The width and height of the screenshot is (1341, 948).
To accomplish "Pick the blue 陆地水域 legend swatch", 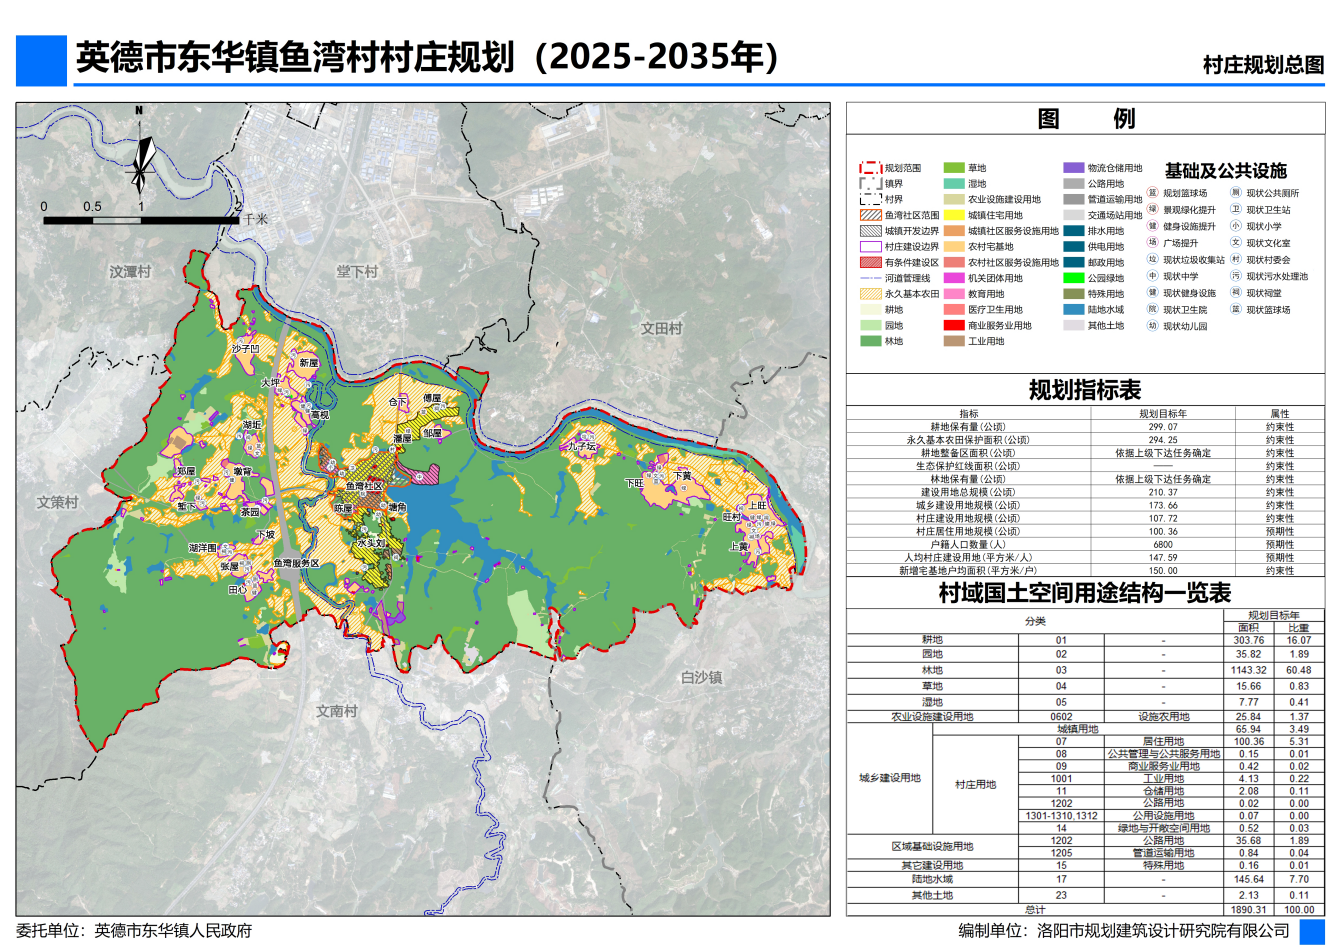I will [1073, 310].
